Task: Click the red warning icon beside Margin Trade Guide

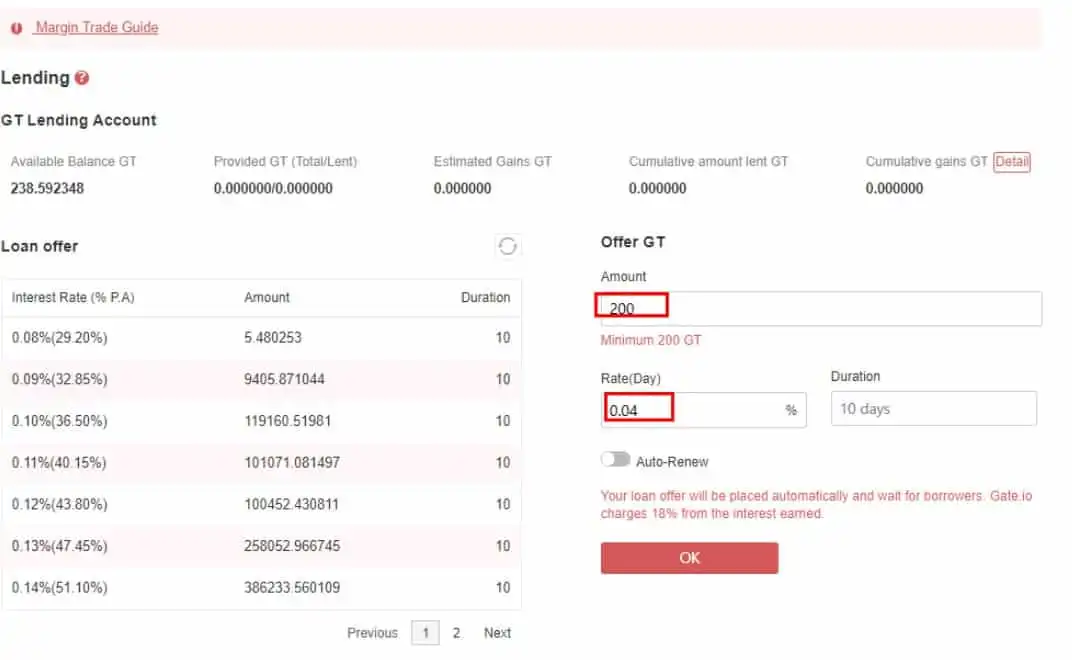Action: (17, 28)
